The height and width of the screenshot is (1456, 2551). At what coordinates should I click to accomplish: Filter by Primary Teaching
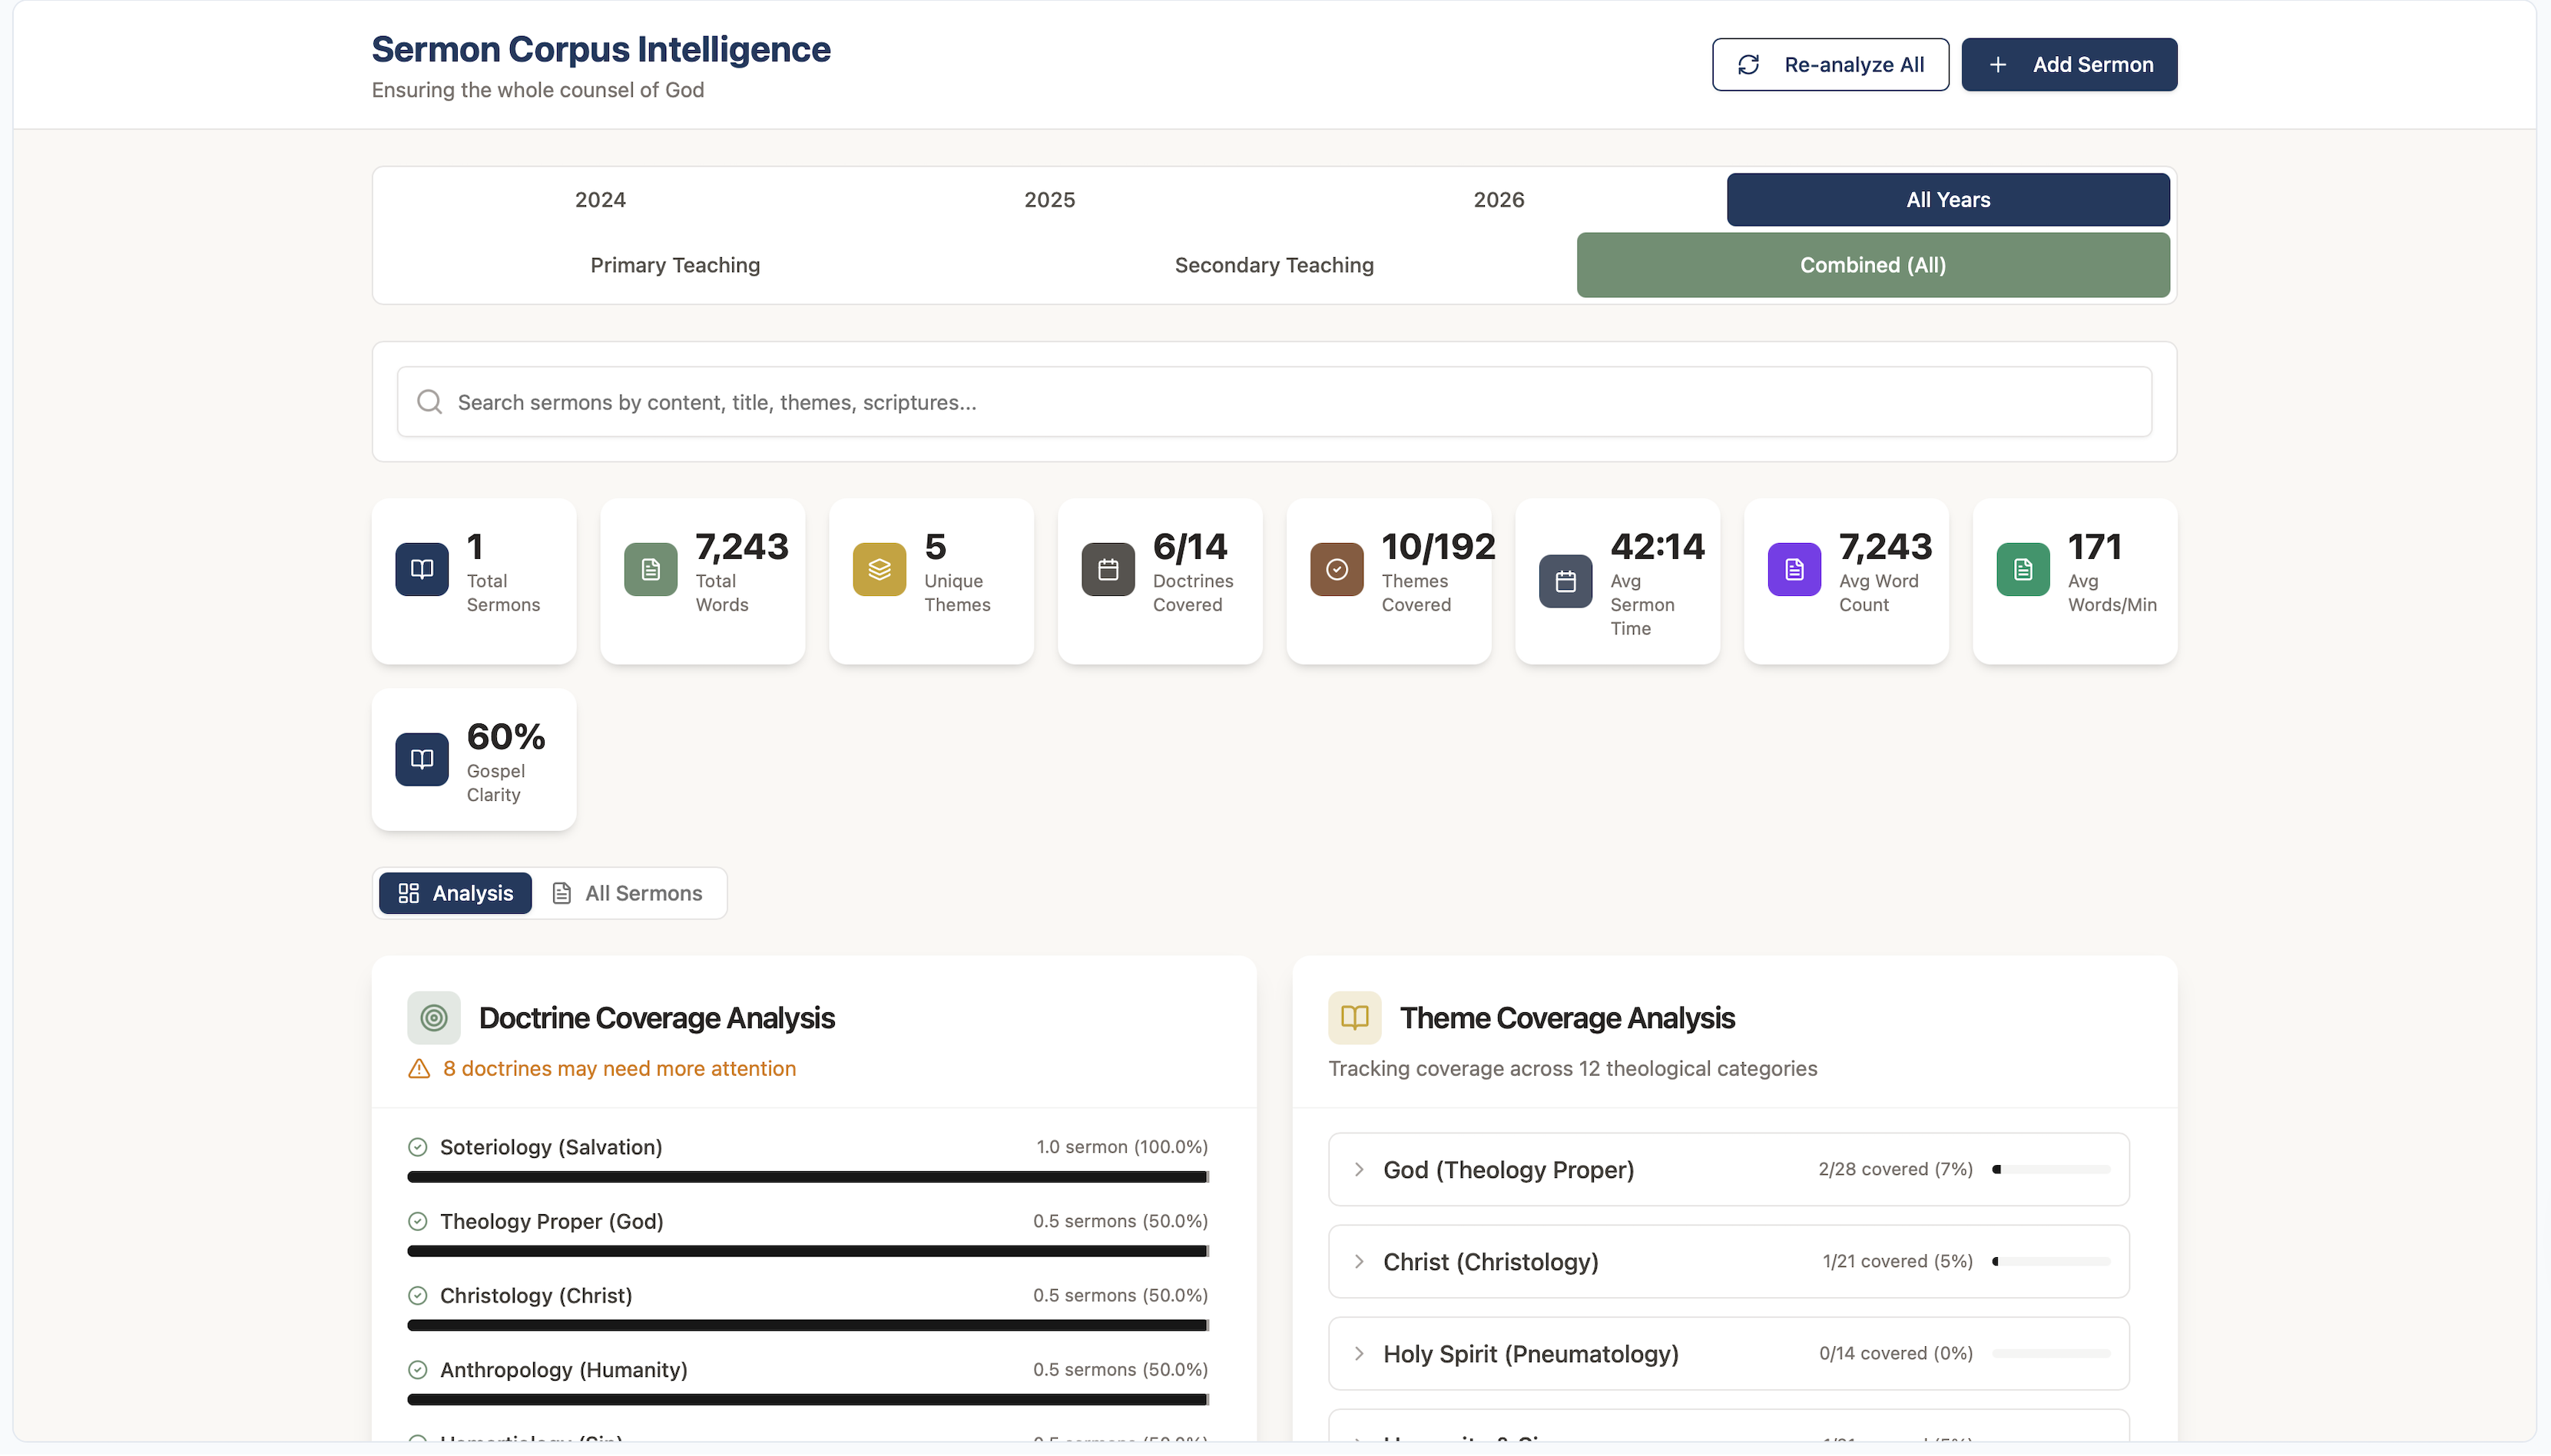[675, 265]
